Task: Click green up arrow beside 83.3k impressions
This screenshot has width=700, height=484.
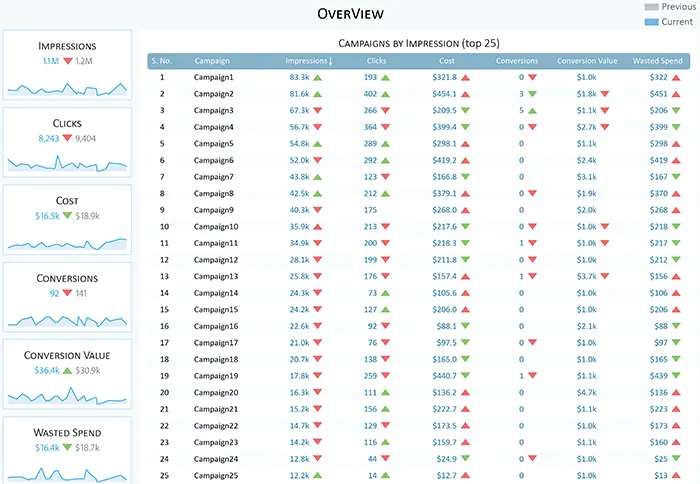Action: [317, 78]
